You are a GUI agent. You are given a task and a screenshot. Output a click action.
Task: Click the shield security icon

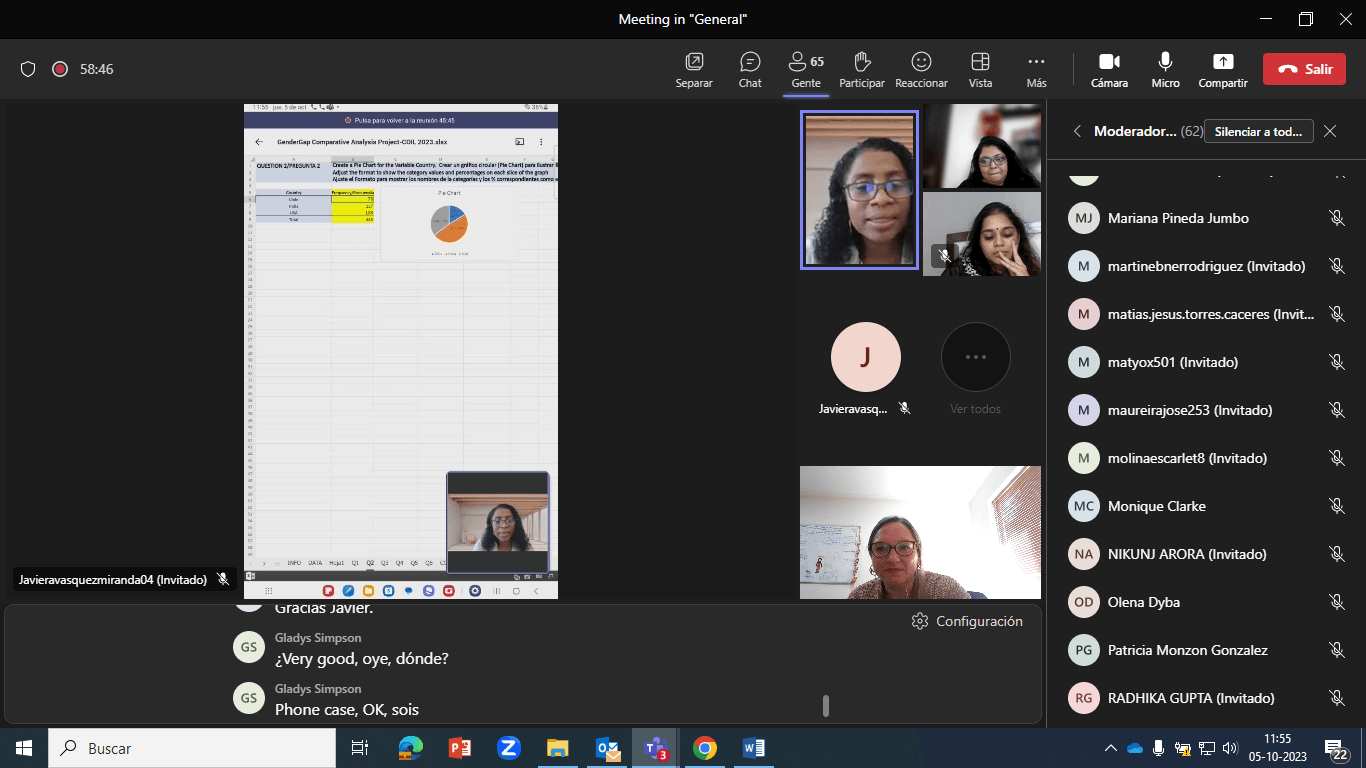pos(28,69)
